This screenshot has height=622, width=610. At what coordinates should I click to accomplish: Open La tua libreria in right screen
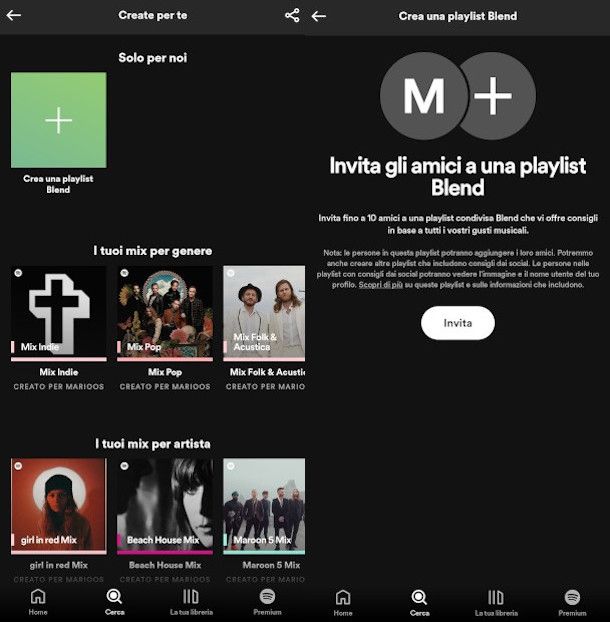click(496, 602)
